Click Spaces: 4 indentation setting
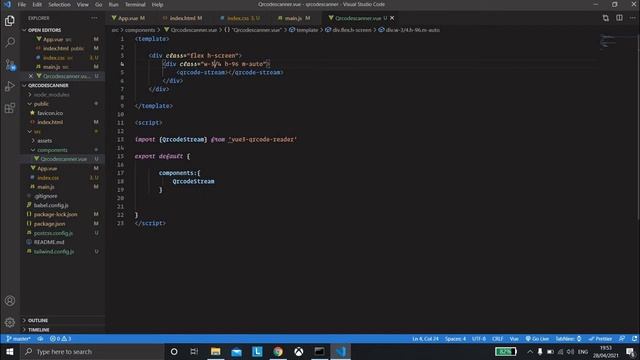This screenshot has height=360, width=640. point(455,339)
